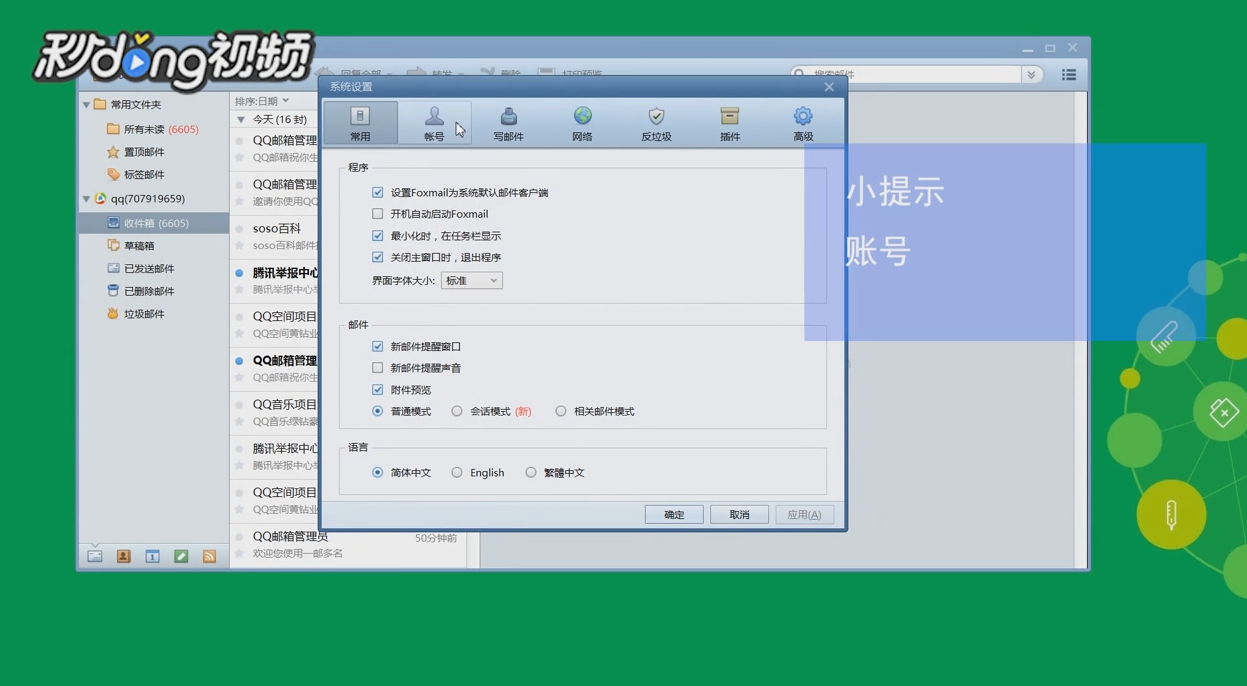Collapse the 今天 (16封) mail group
Viewport: 1247px width, 686px height.
point(240,118)
